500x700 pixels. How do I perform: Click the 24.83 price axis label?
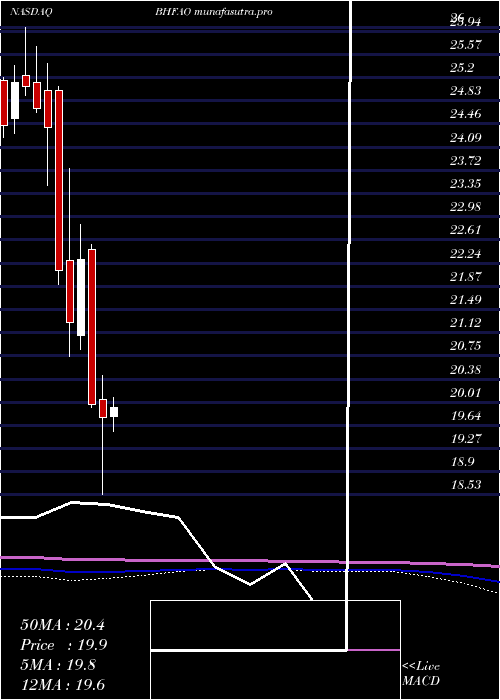466,91
